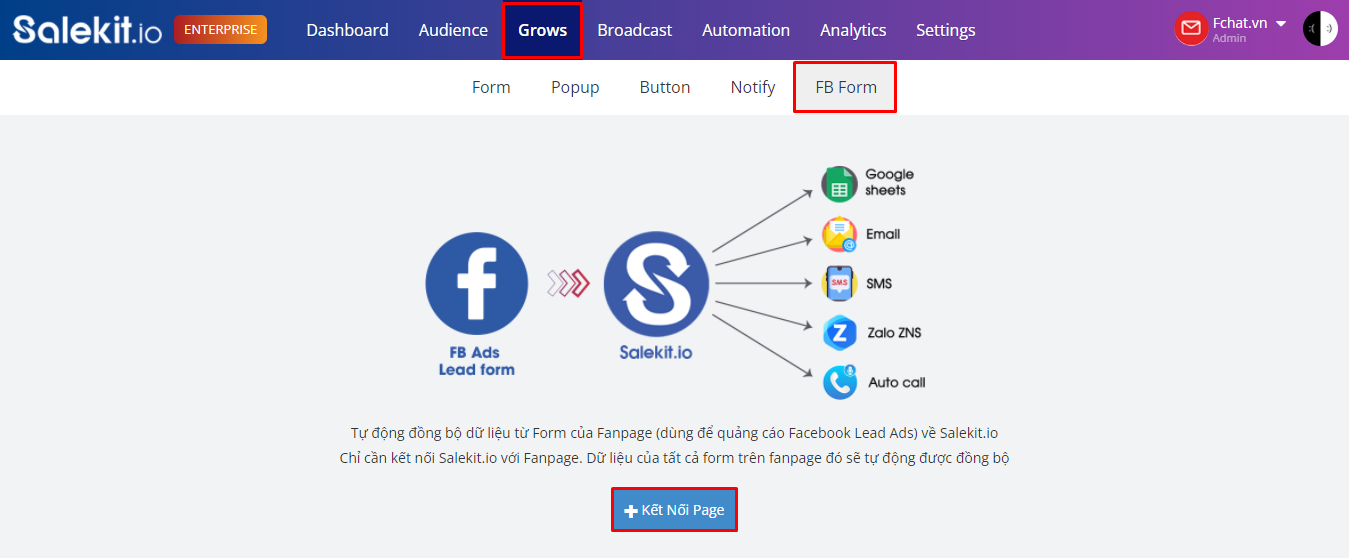Screen dimensions: 1349x558
Task: Select the Grows menu item
Action: [542, 30]
